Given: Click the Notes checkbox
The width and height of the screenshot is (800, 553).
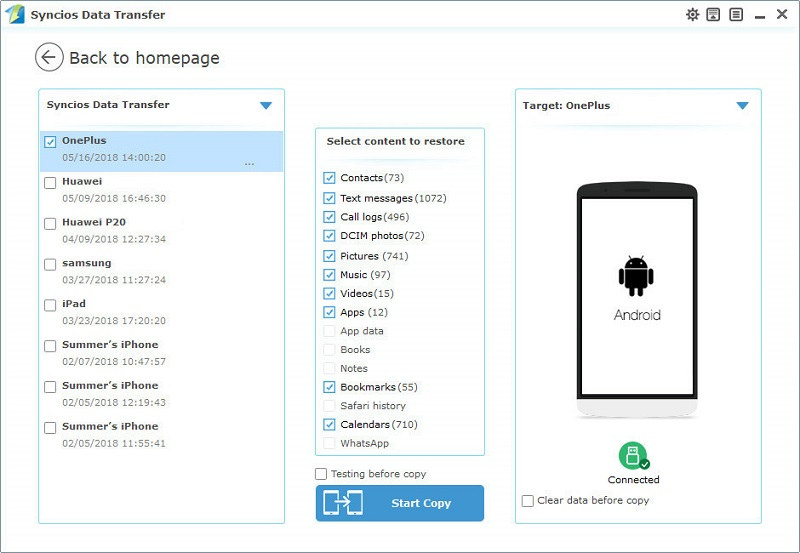Looking at the screenshot, I should 329,368.
